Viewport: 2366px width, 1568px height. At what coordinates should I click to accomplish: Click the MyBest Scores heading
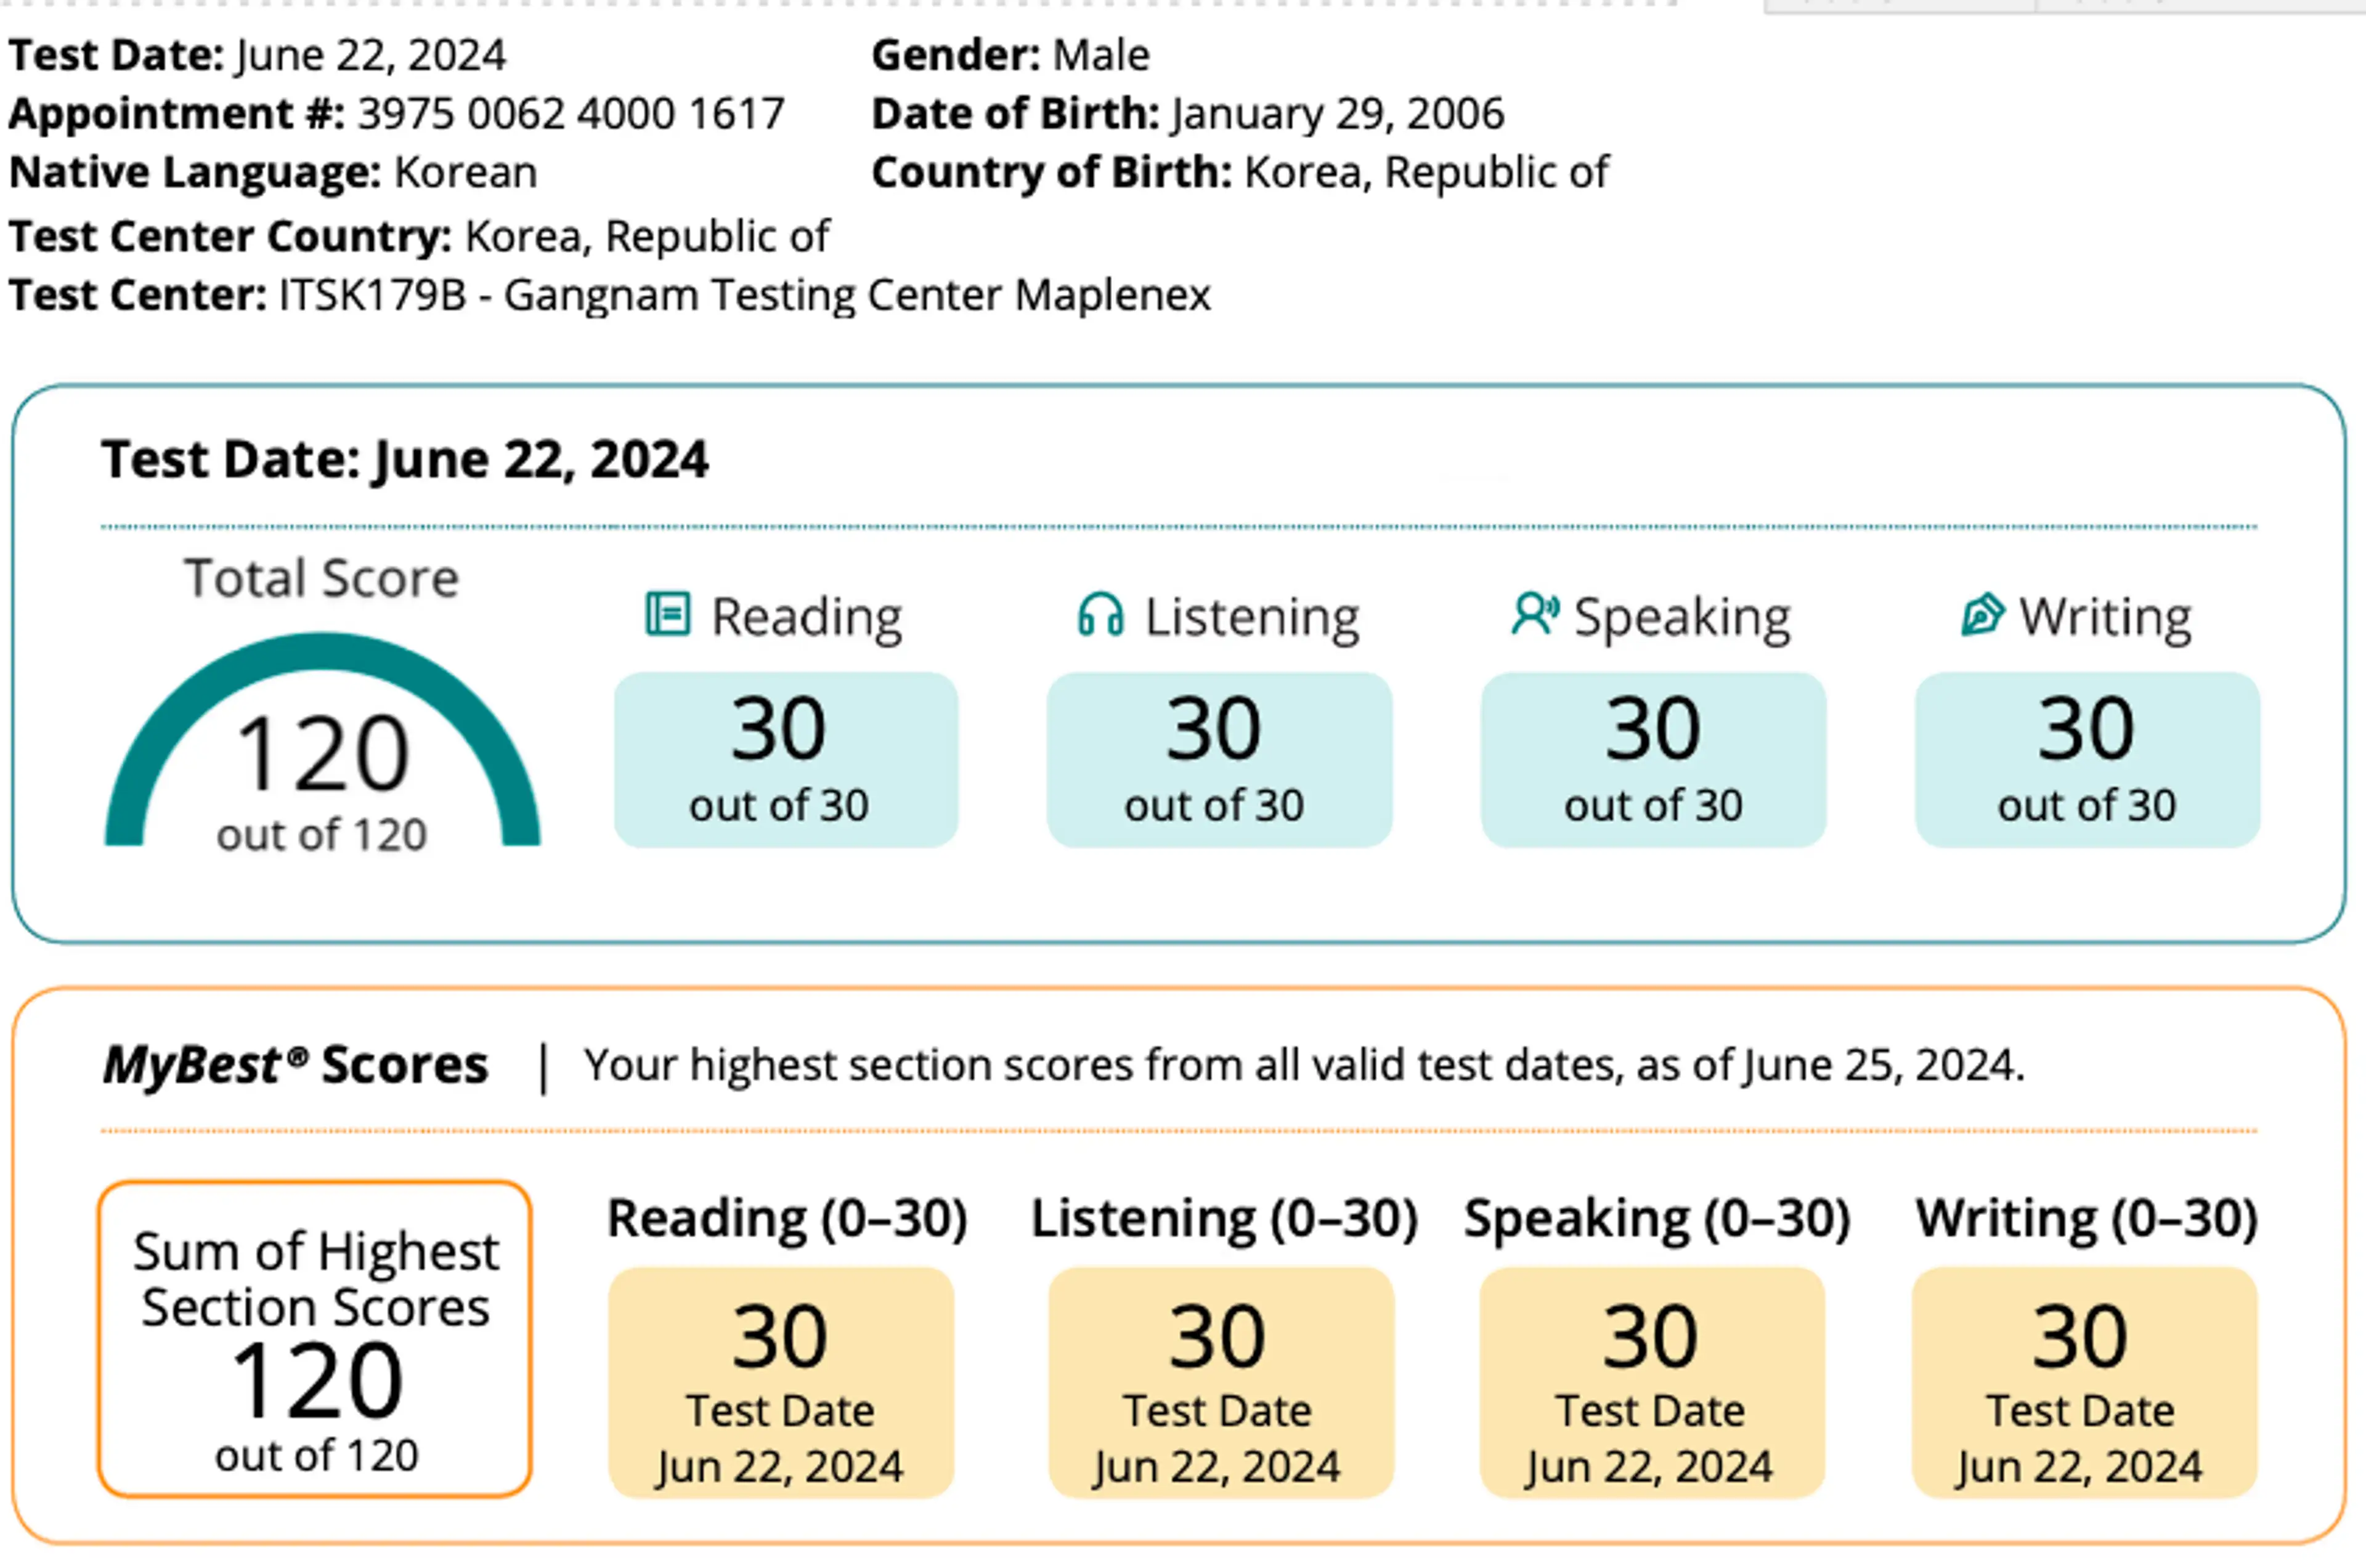[296, 1065]
